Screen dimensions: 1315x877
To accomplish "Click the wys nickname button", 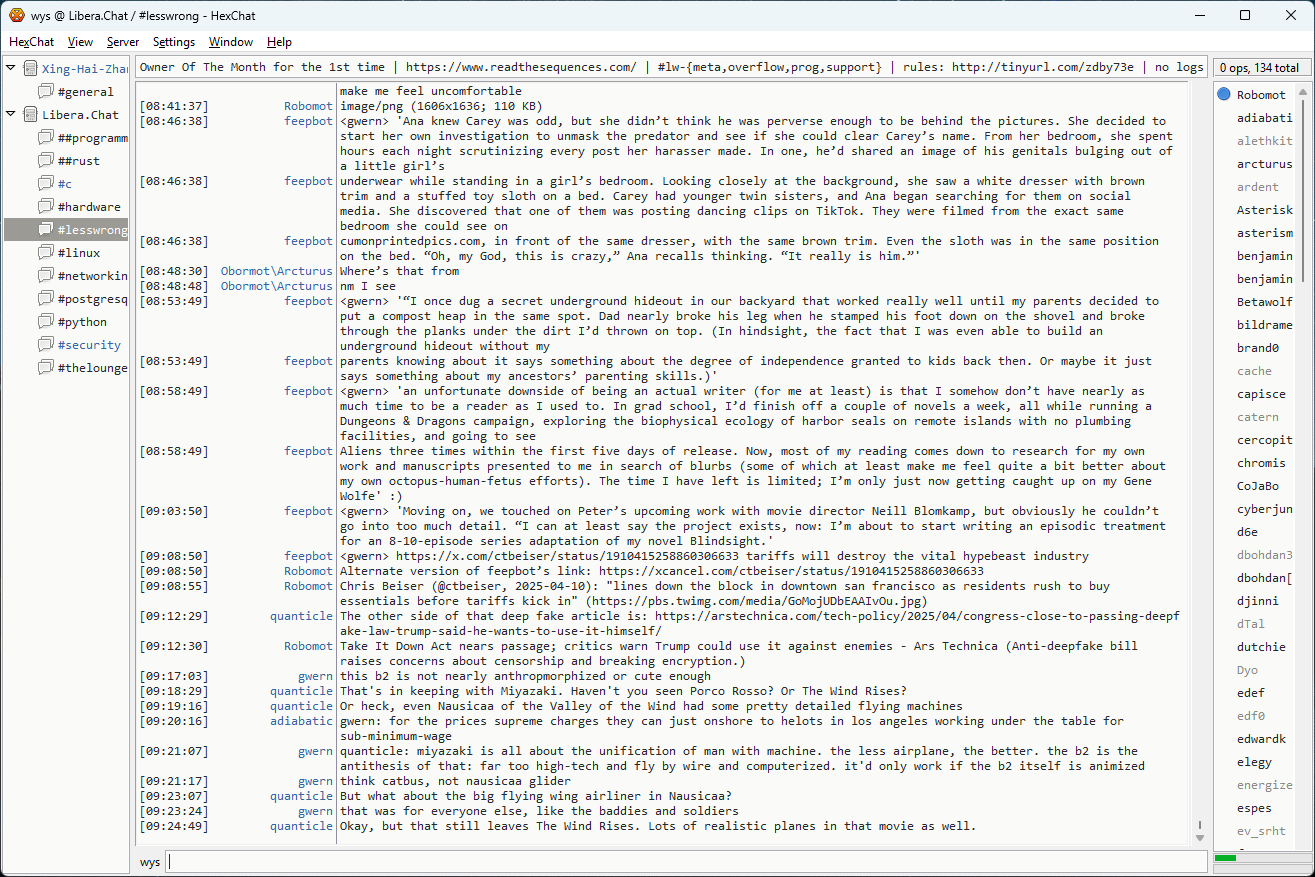I will pyautogui.click(x=150, y=862).
